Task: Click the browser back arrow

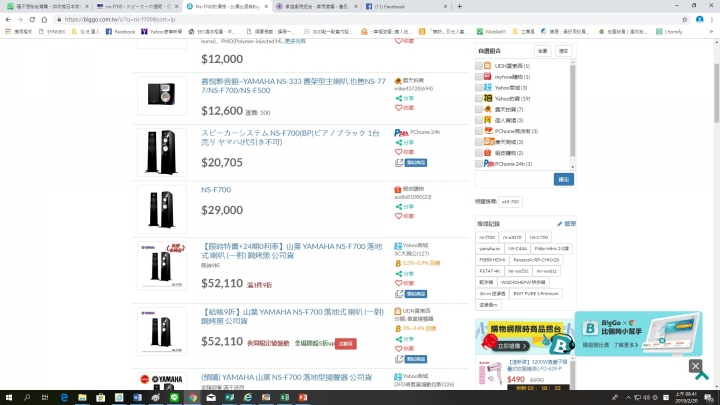Action: [8, 19]
